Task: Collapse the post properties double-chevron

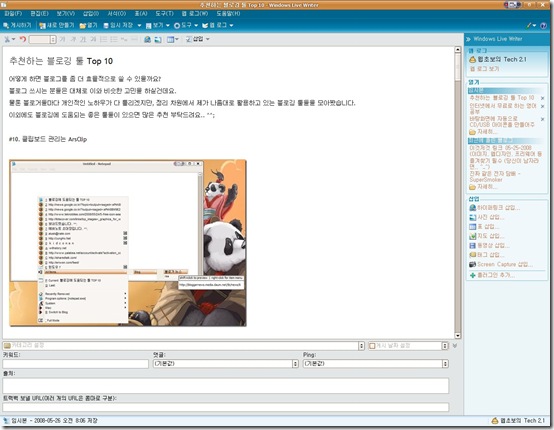Action: (x=455, y=346)
